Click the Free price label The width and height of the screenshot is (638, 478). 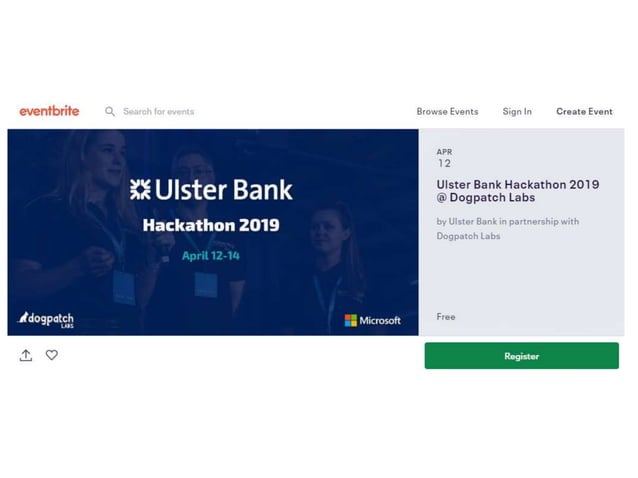point(446,316)
